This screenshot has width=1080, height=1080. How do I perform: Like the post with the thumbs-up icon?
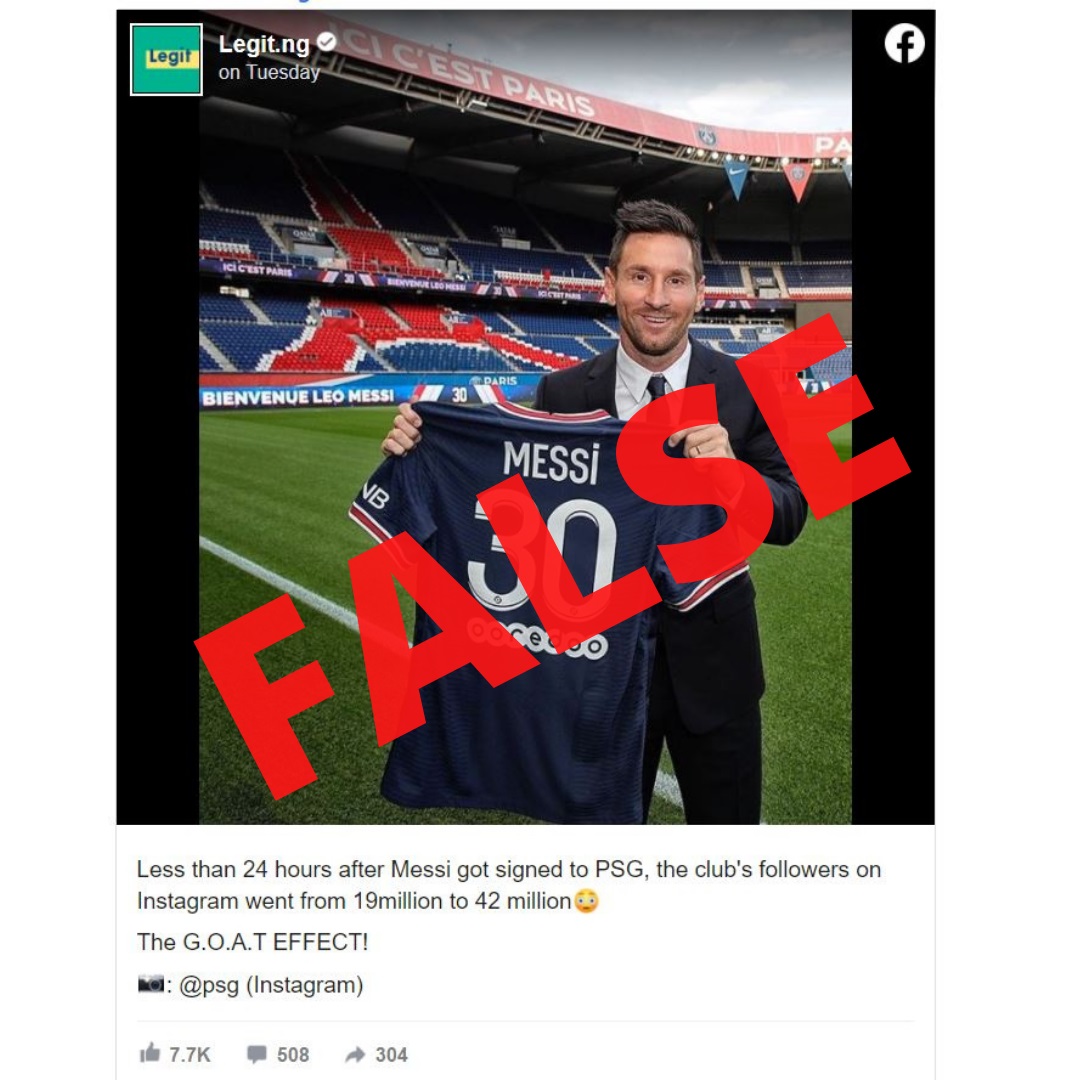(x=149, y=1052)
